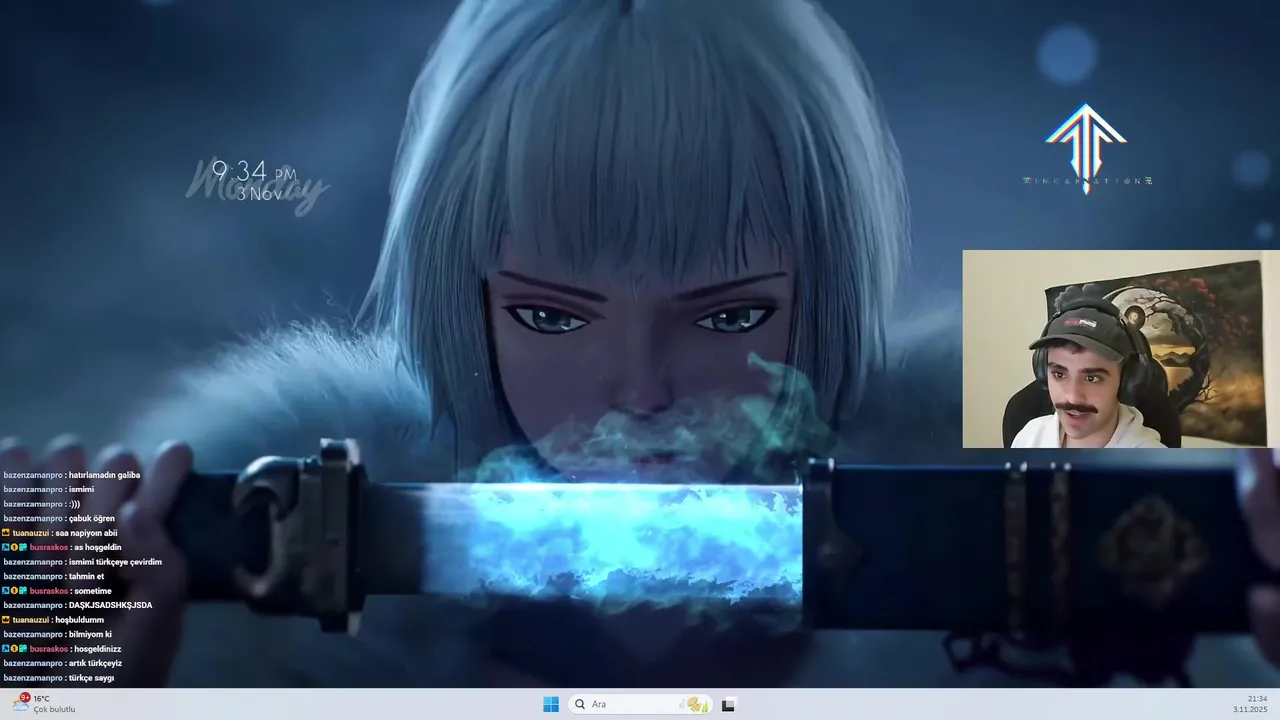Click chat message 'tahmin et'
Screen dimensions: 1280x720
tap(85, 576)
